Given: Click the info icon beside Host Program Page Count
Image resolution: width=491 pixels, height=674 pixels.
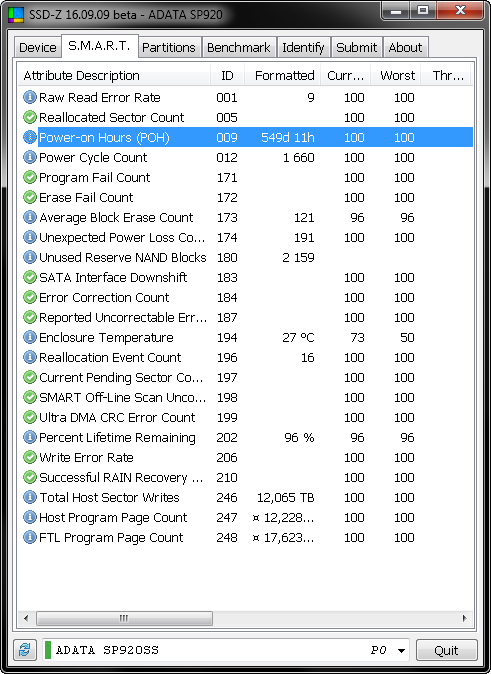Looking at the screenshot, I should click(x=30, y=517).
